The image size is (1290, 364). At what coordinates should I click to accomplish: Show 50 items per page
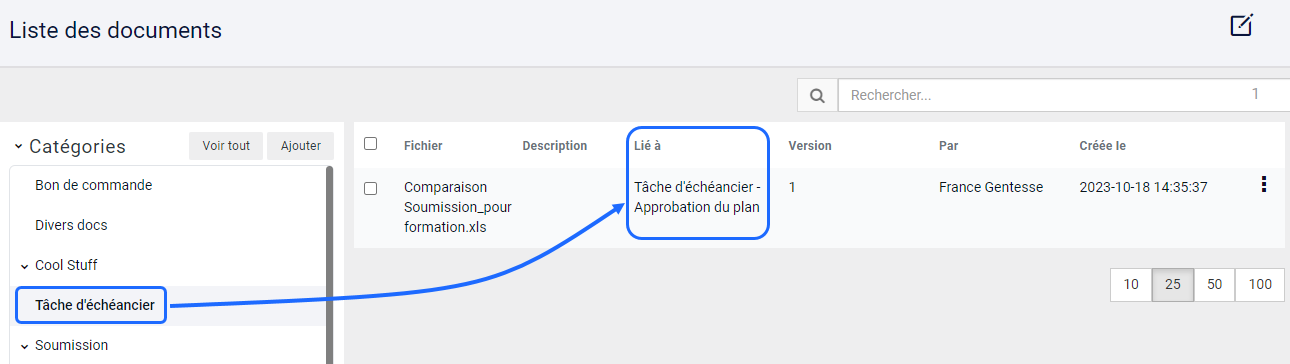click(x=1214, y=284)
